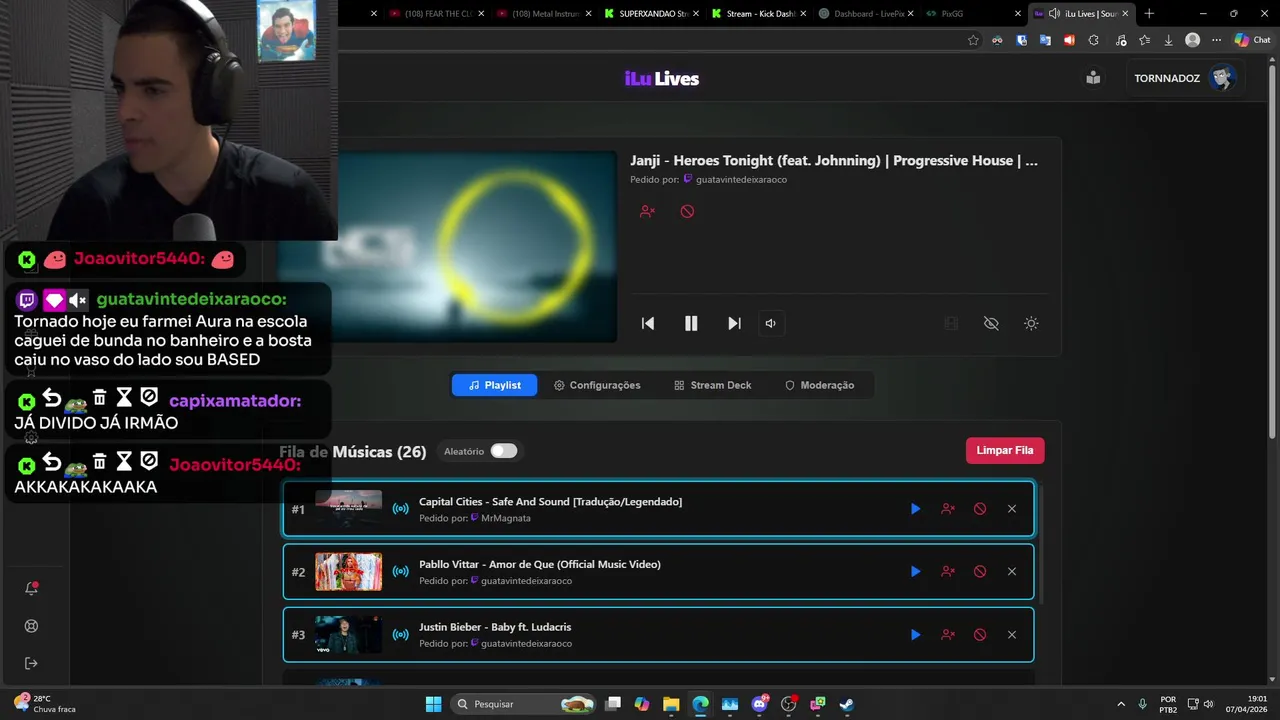Block user on Capital Cities queue row
1280x720 pixels.
(948, 509)
